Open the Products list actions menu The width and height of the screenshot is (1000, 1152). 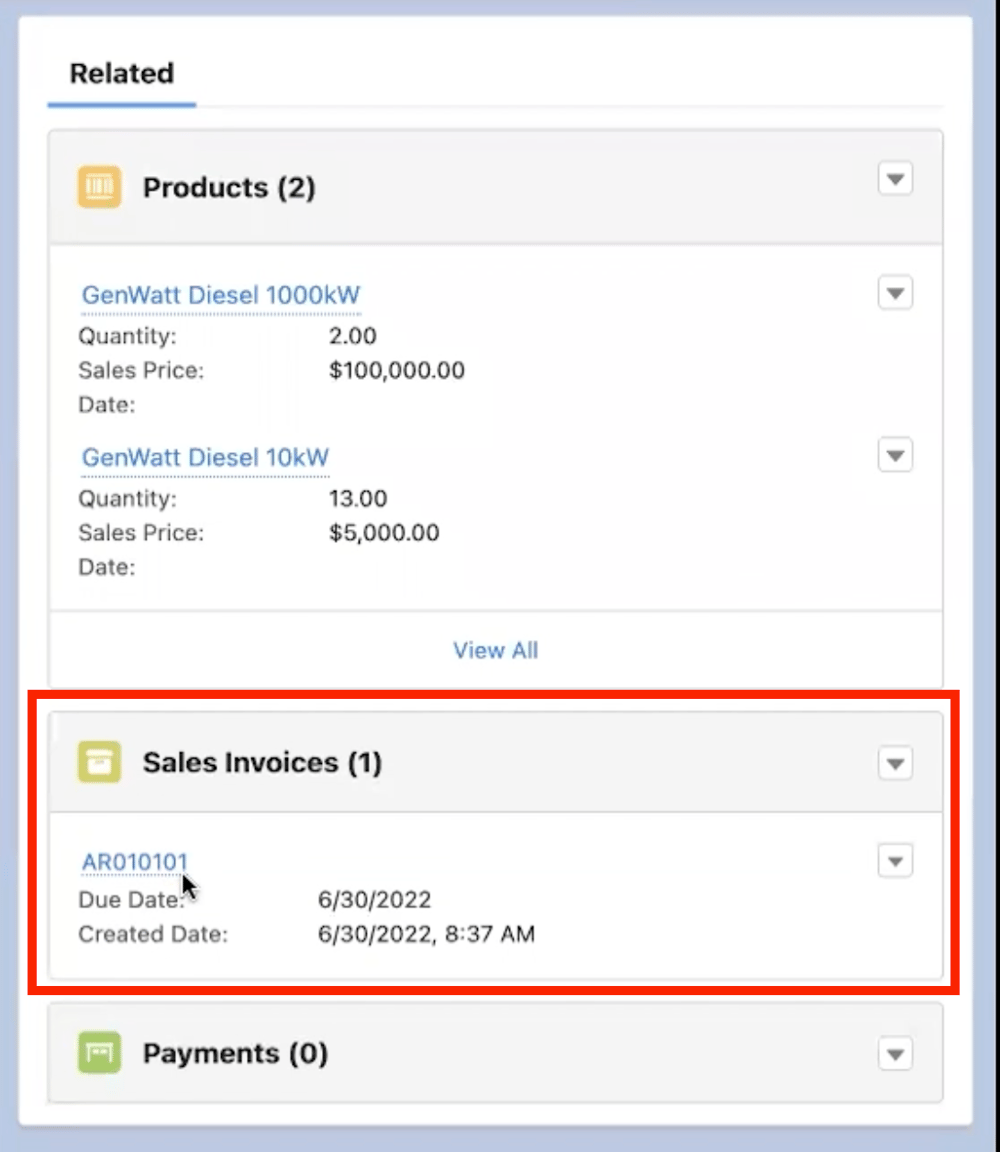(896, 178)
